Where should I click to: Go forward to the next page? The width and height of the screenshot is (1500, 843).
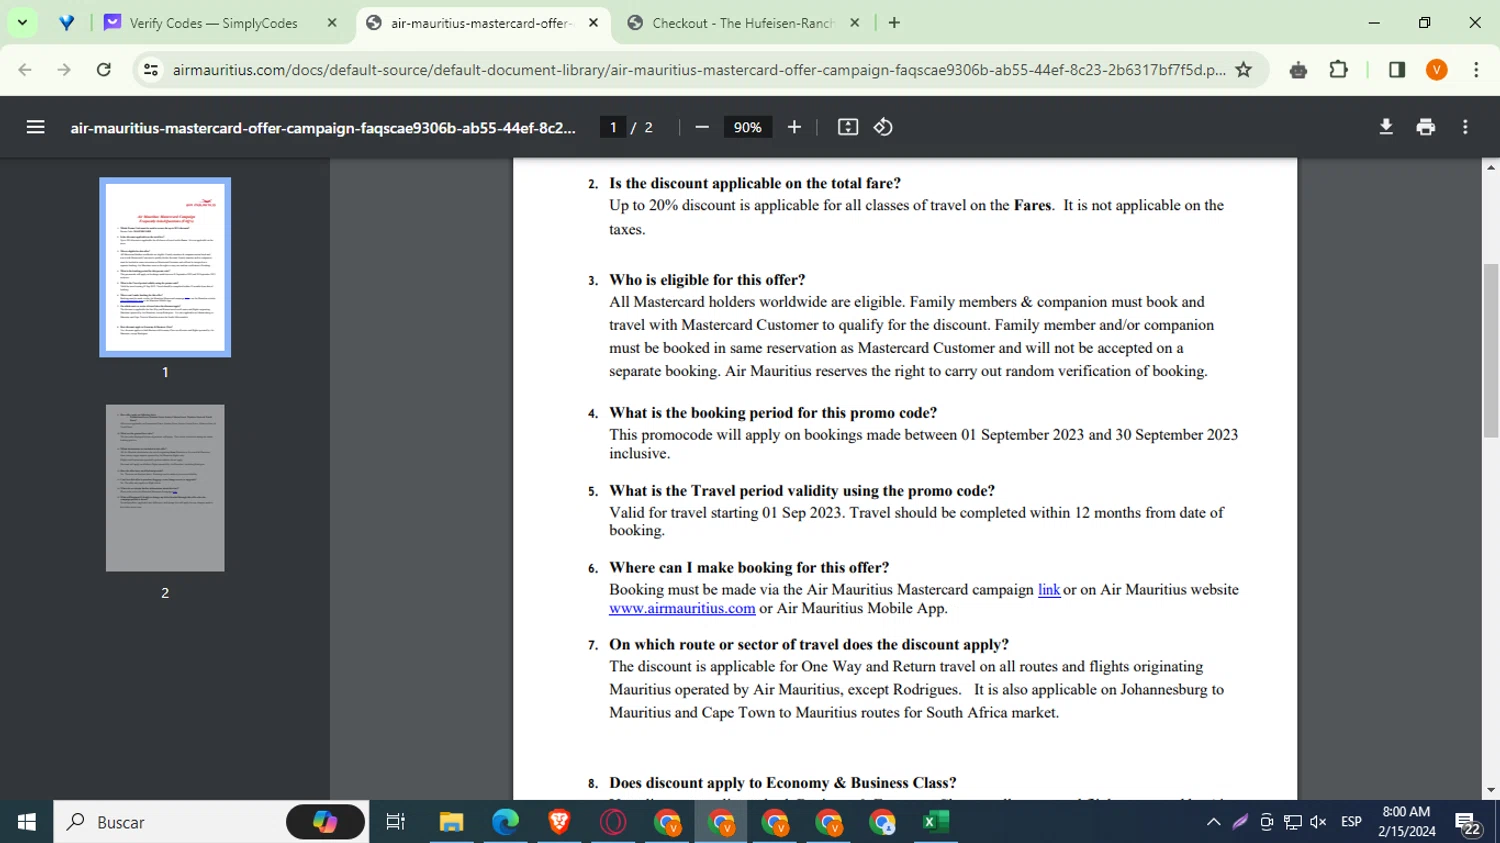(x=64, y=70)
